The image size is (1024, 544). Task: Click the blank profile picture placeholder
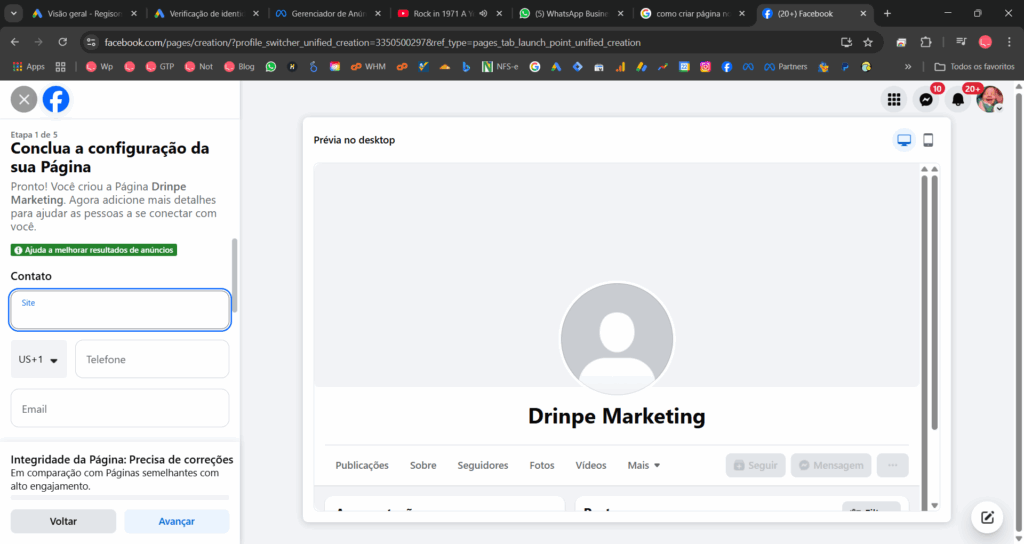(x=617, y=338)
